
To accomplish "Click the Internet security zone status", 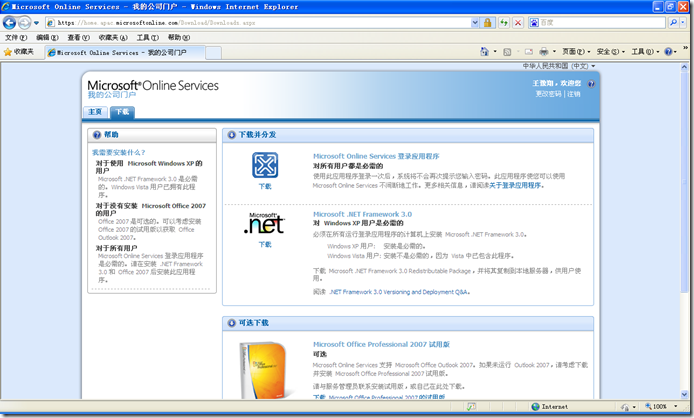I will [550, 406].
